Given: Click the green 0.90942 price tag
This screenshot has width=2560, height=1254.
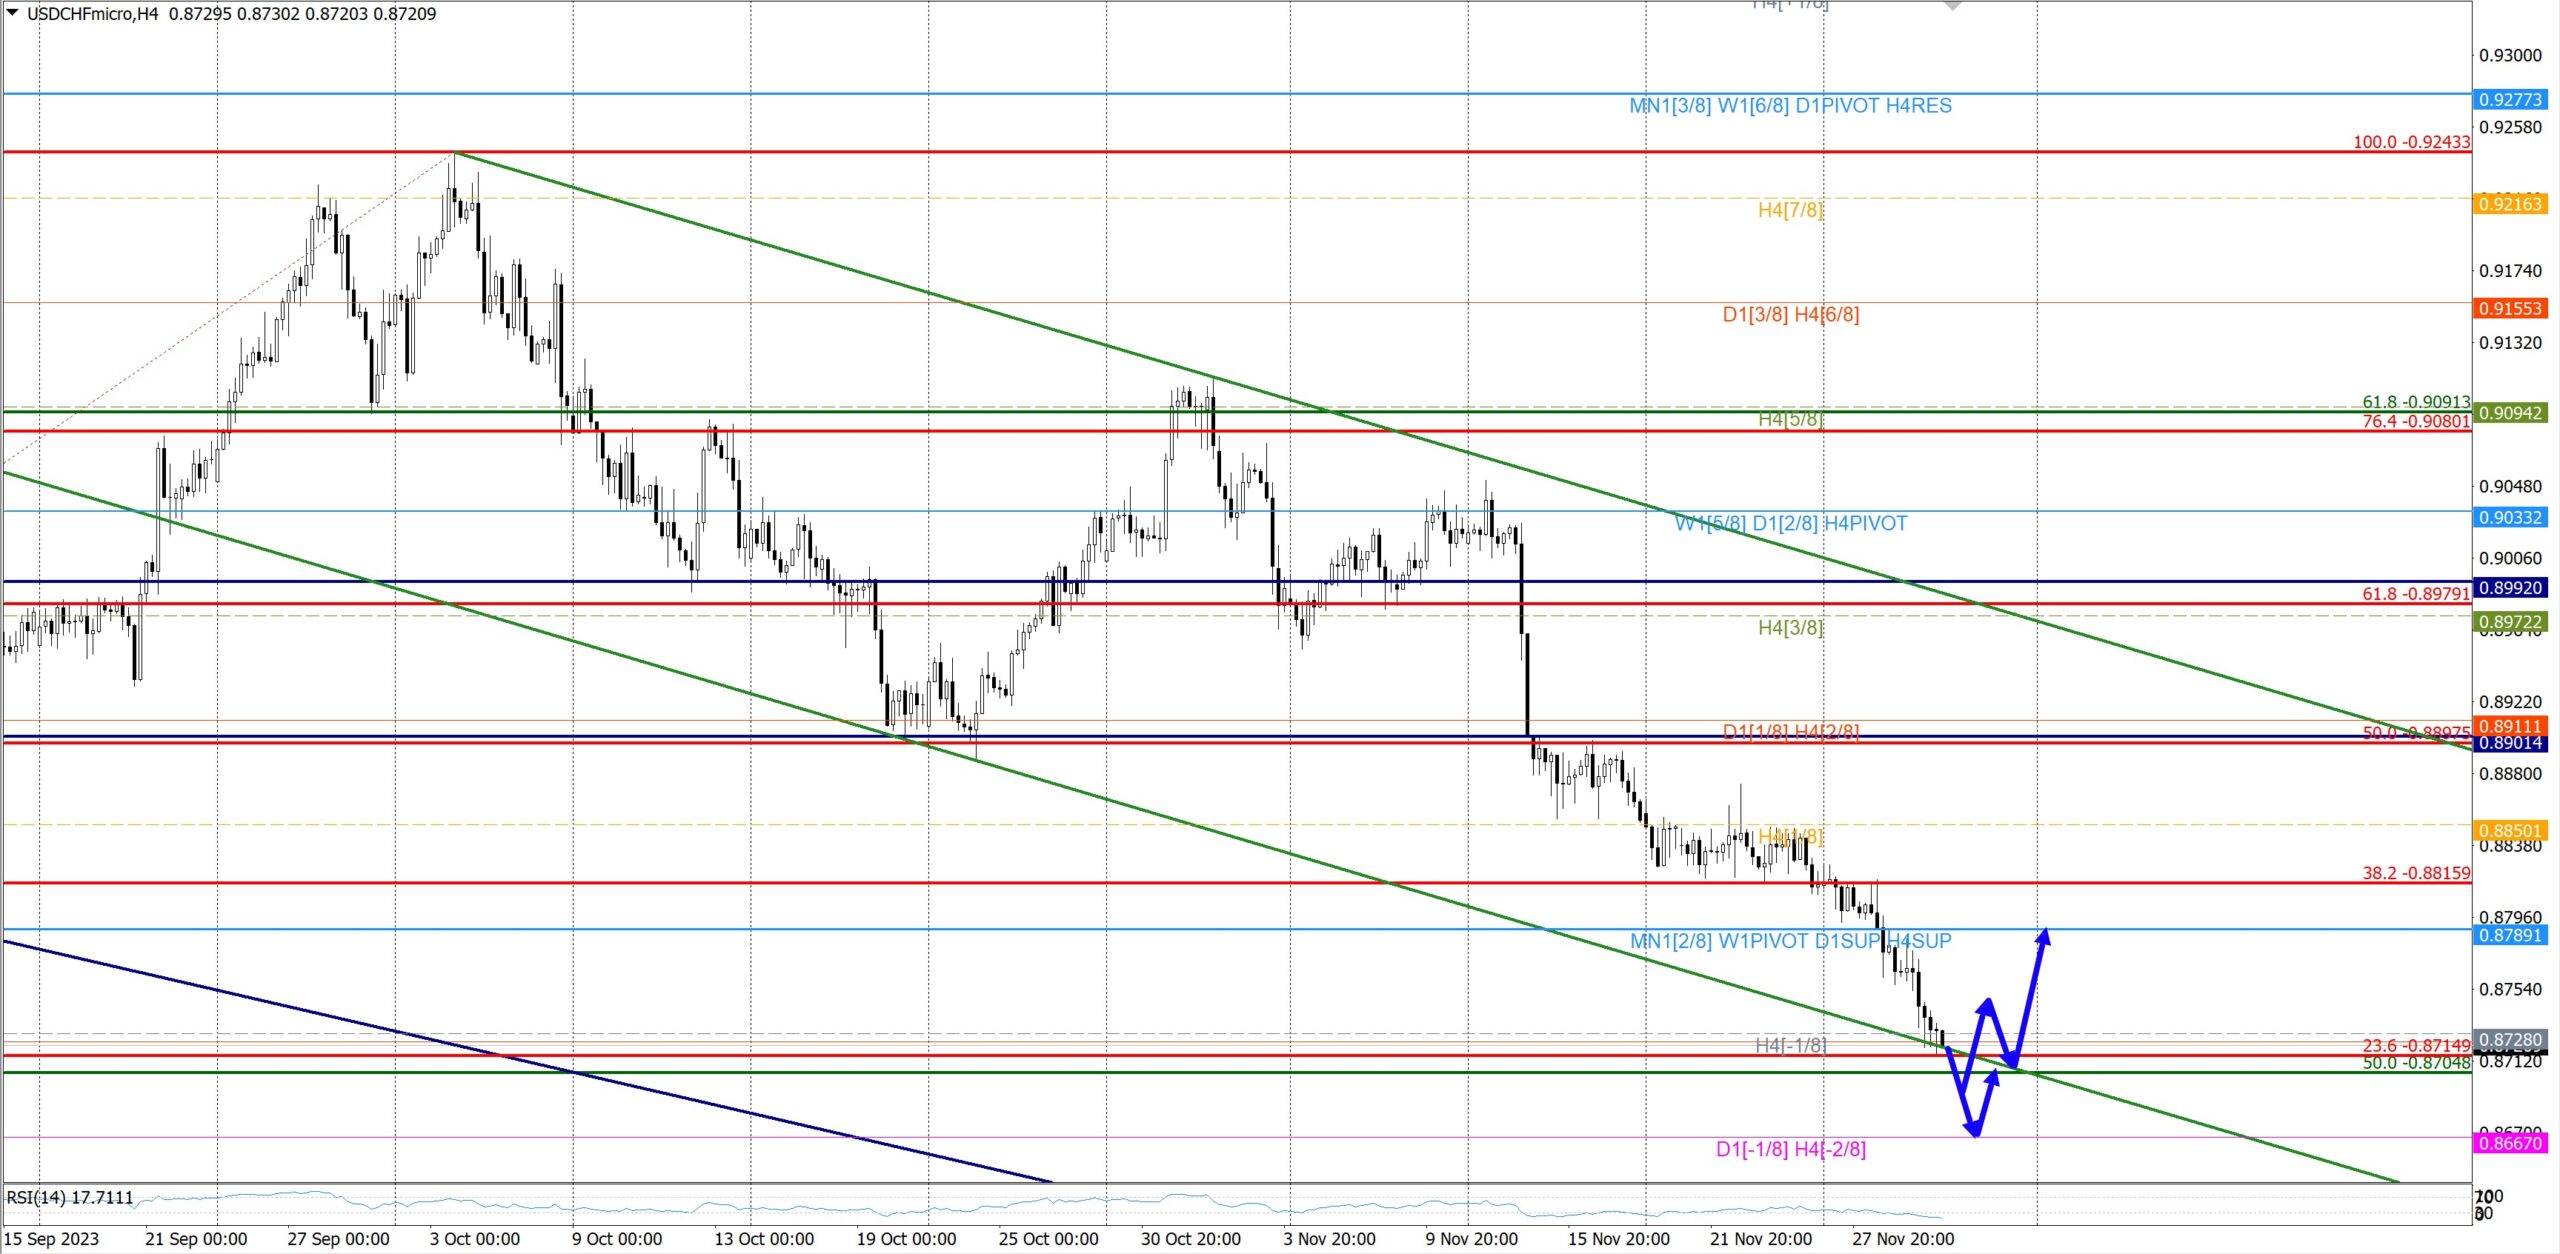Looking at the screenshot, I should coord(2509,413).
